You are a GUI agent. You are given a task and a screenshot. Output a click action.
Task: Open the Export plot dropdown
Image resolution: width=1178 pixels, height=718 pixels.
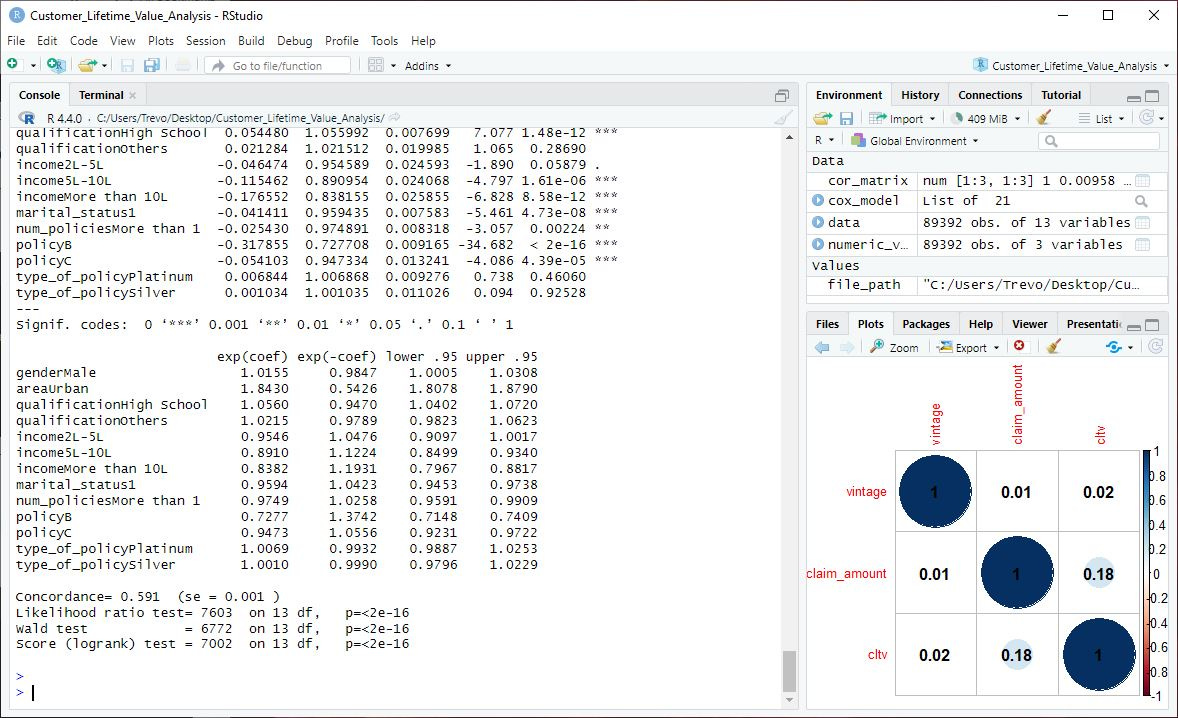(x=968, y=347)
